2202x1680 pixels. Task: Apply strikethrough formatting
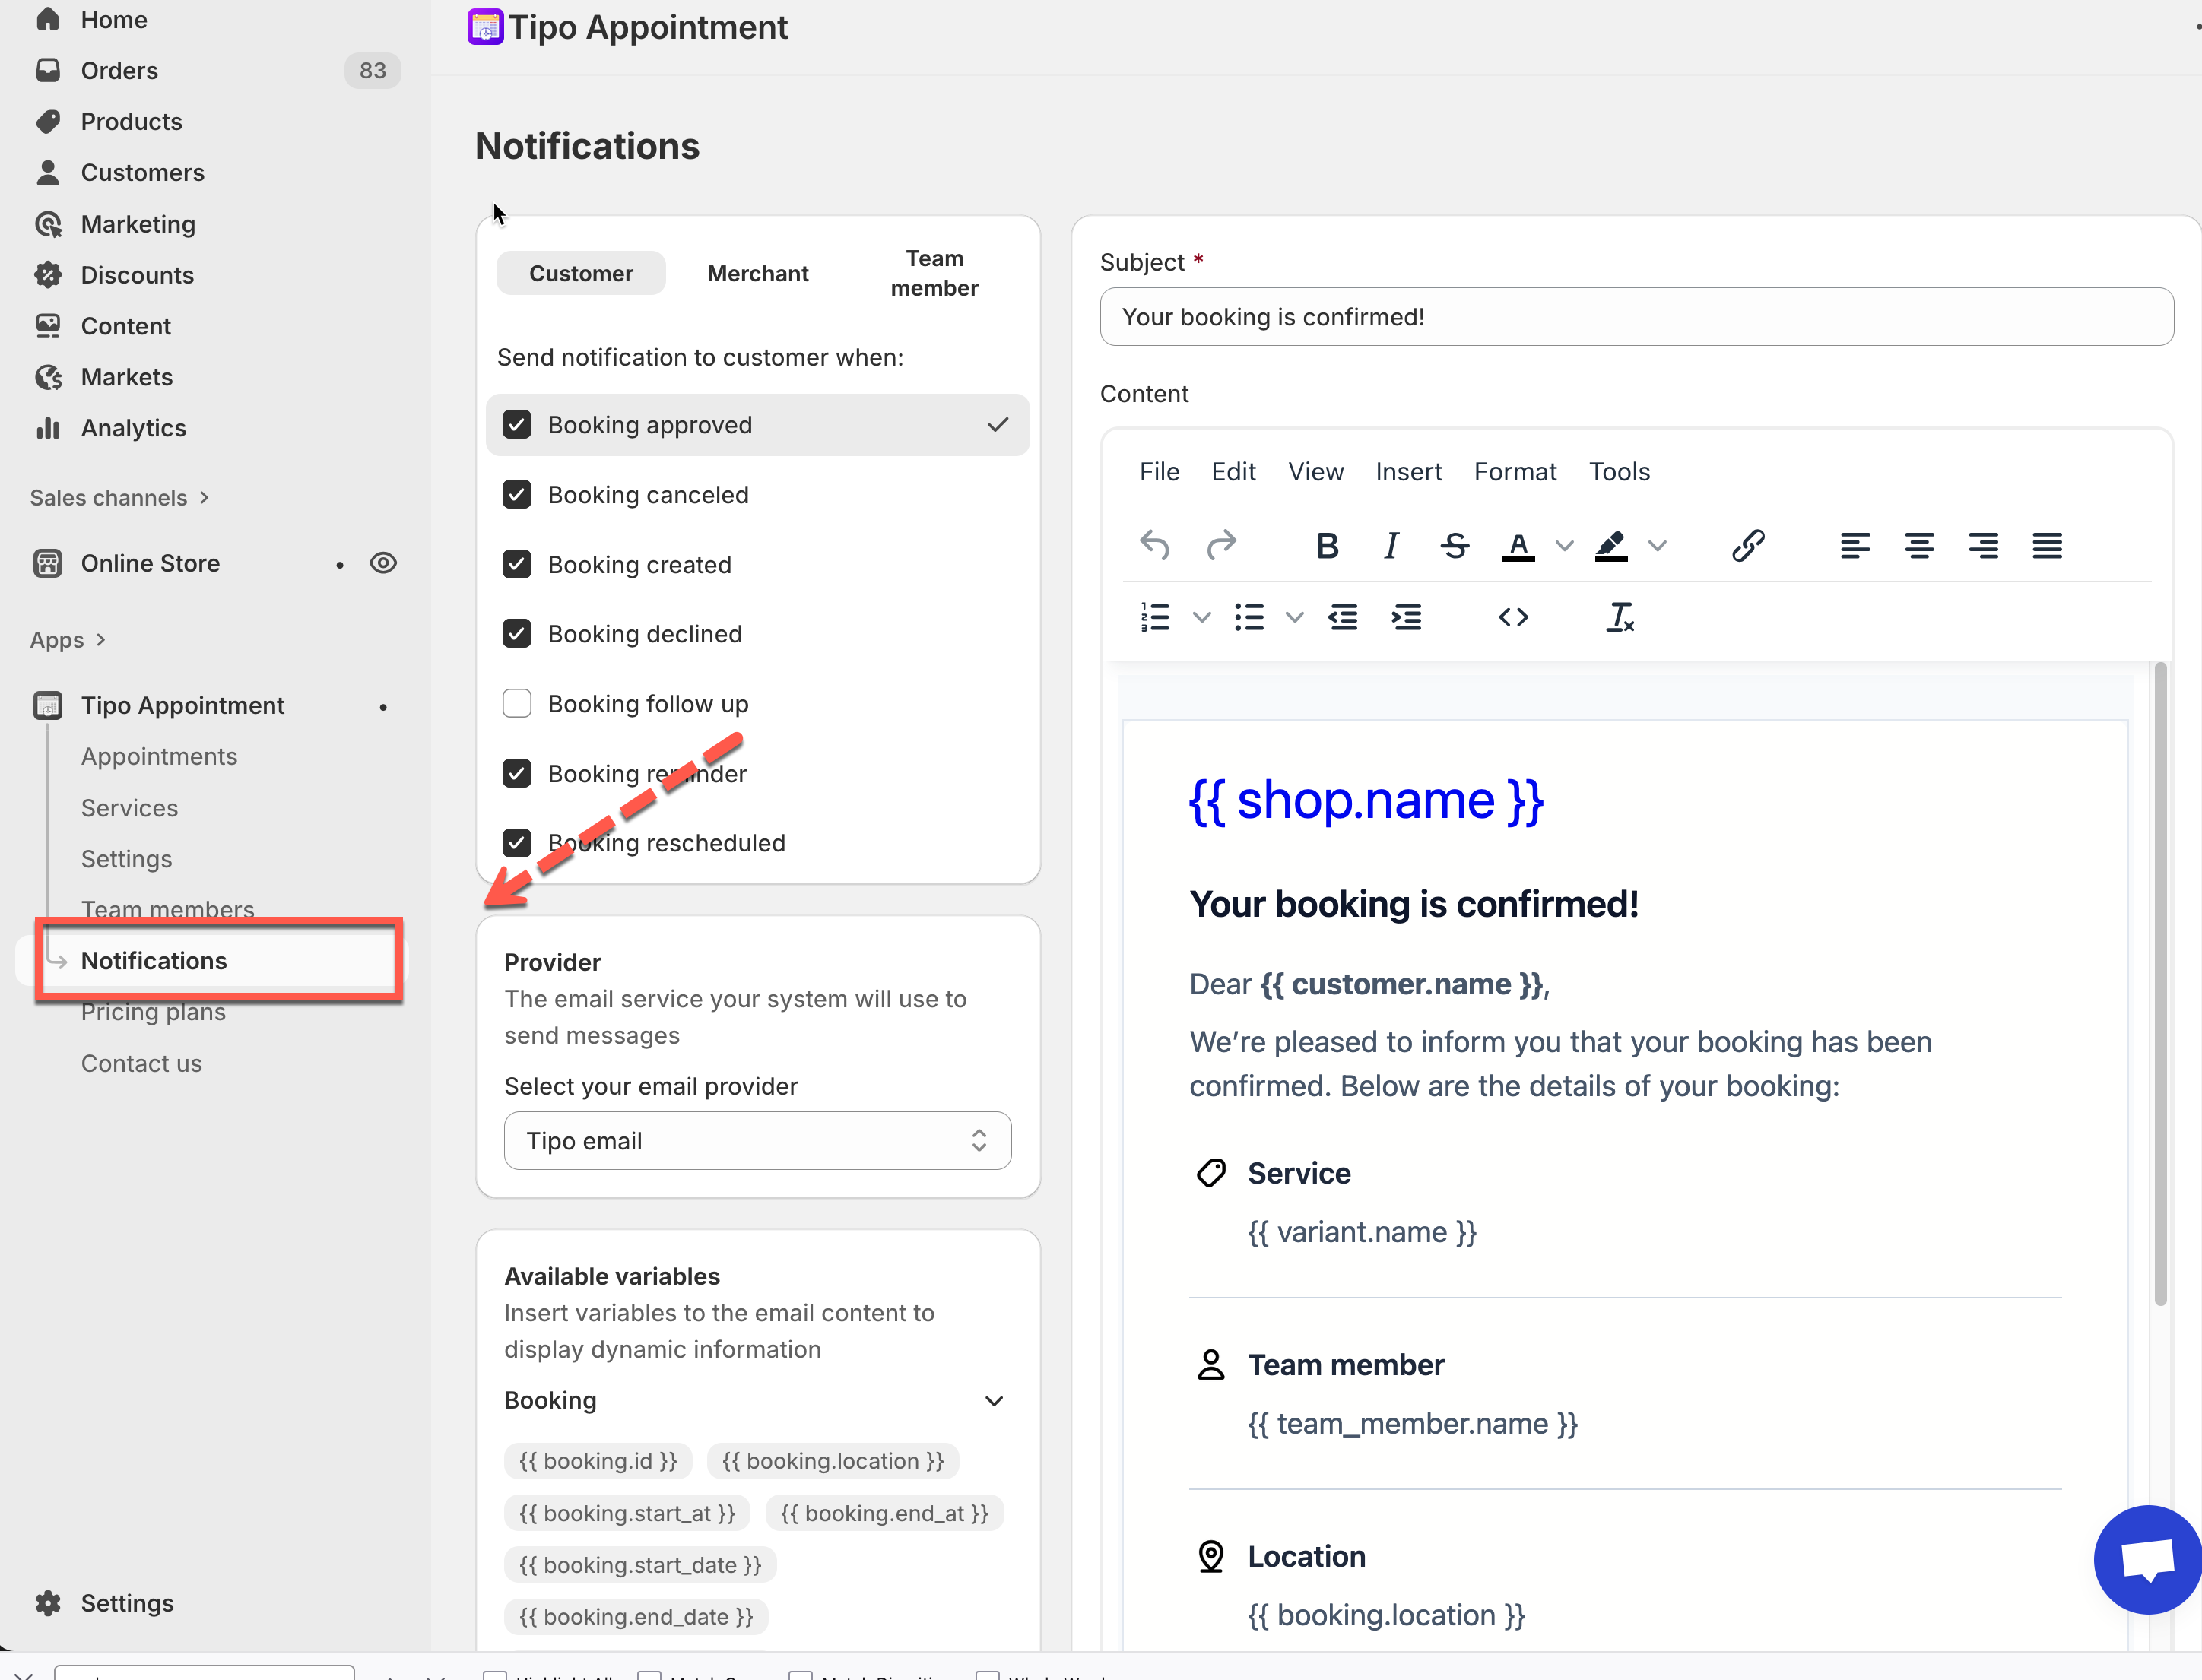1455,546
